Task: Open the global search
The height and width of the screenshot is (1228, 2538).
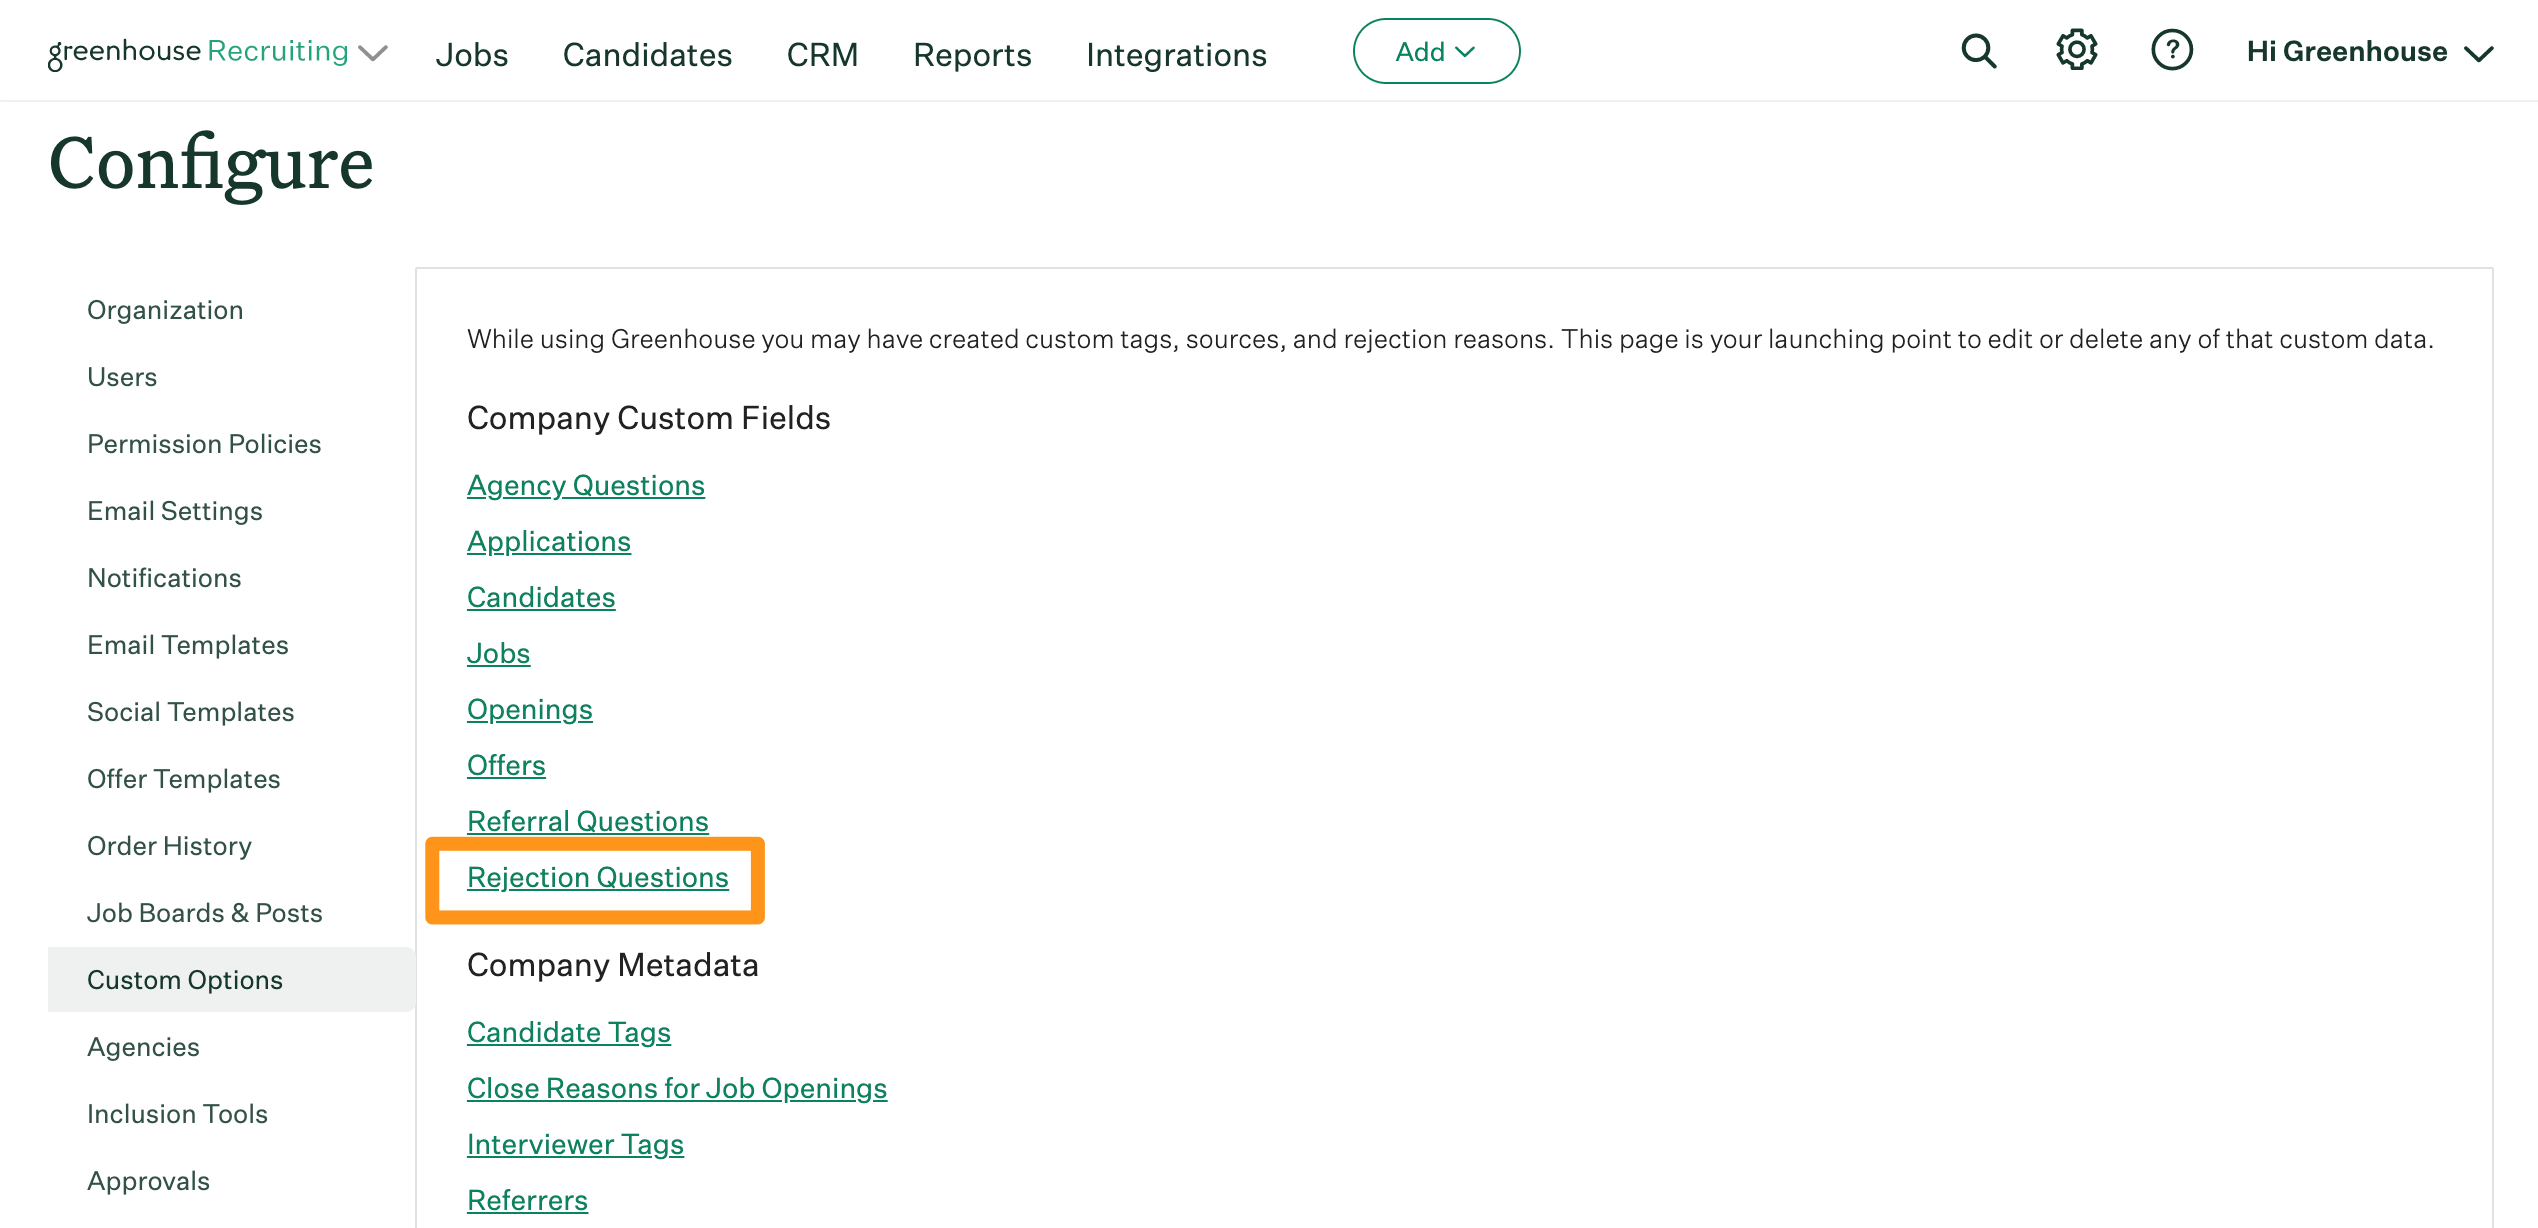Action: (1978, 51)
